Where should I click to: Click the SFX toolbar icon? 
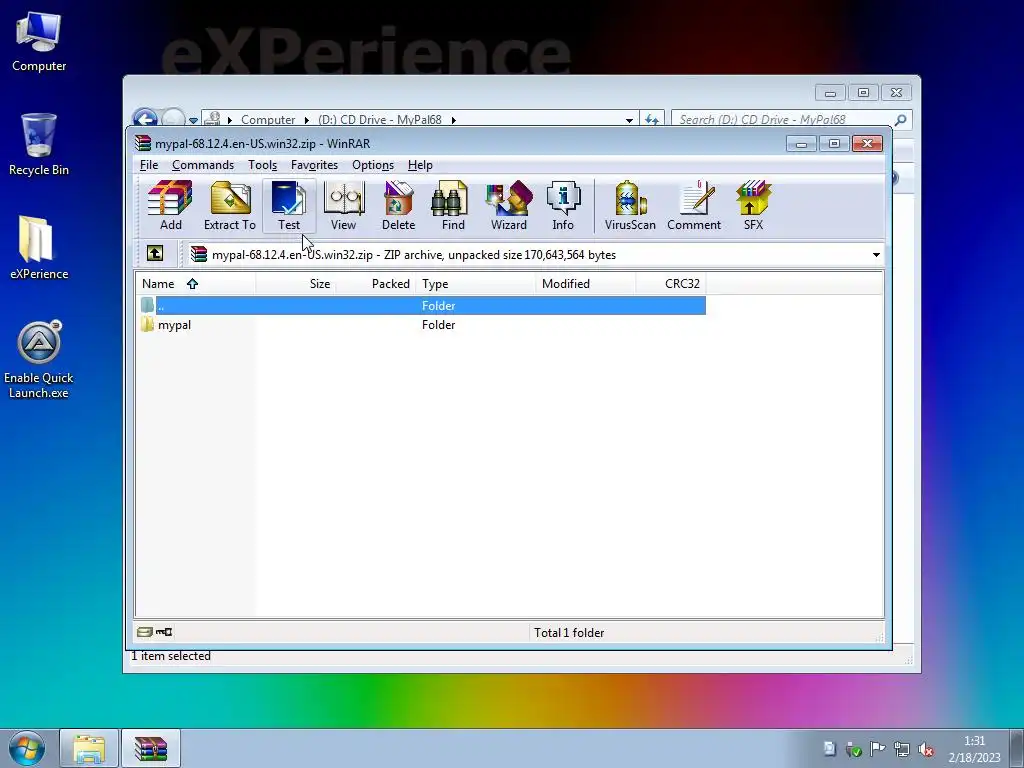753,206
